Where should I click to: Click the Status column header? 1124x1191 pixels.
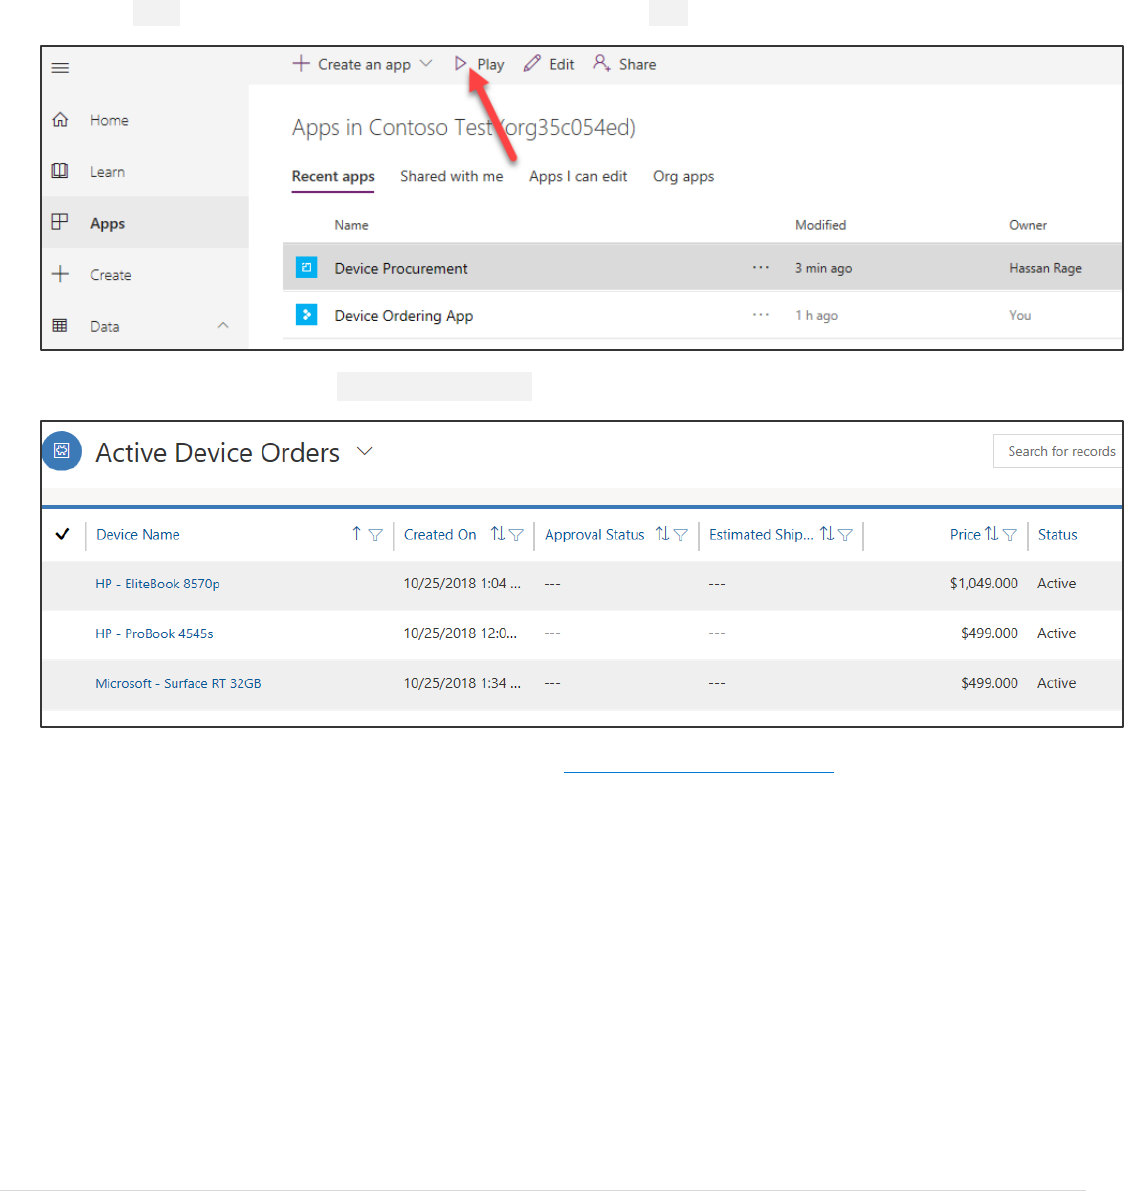coord(1057,535)
